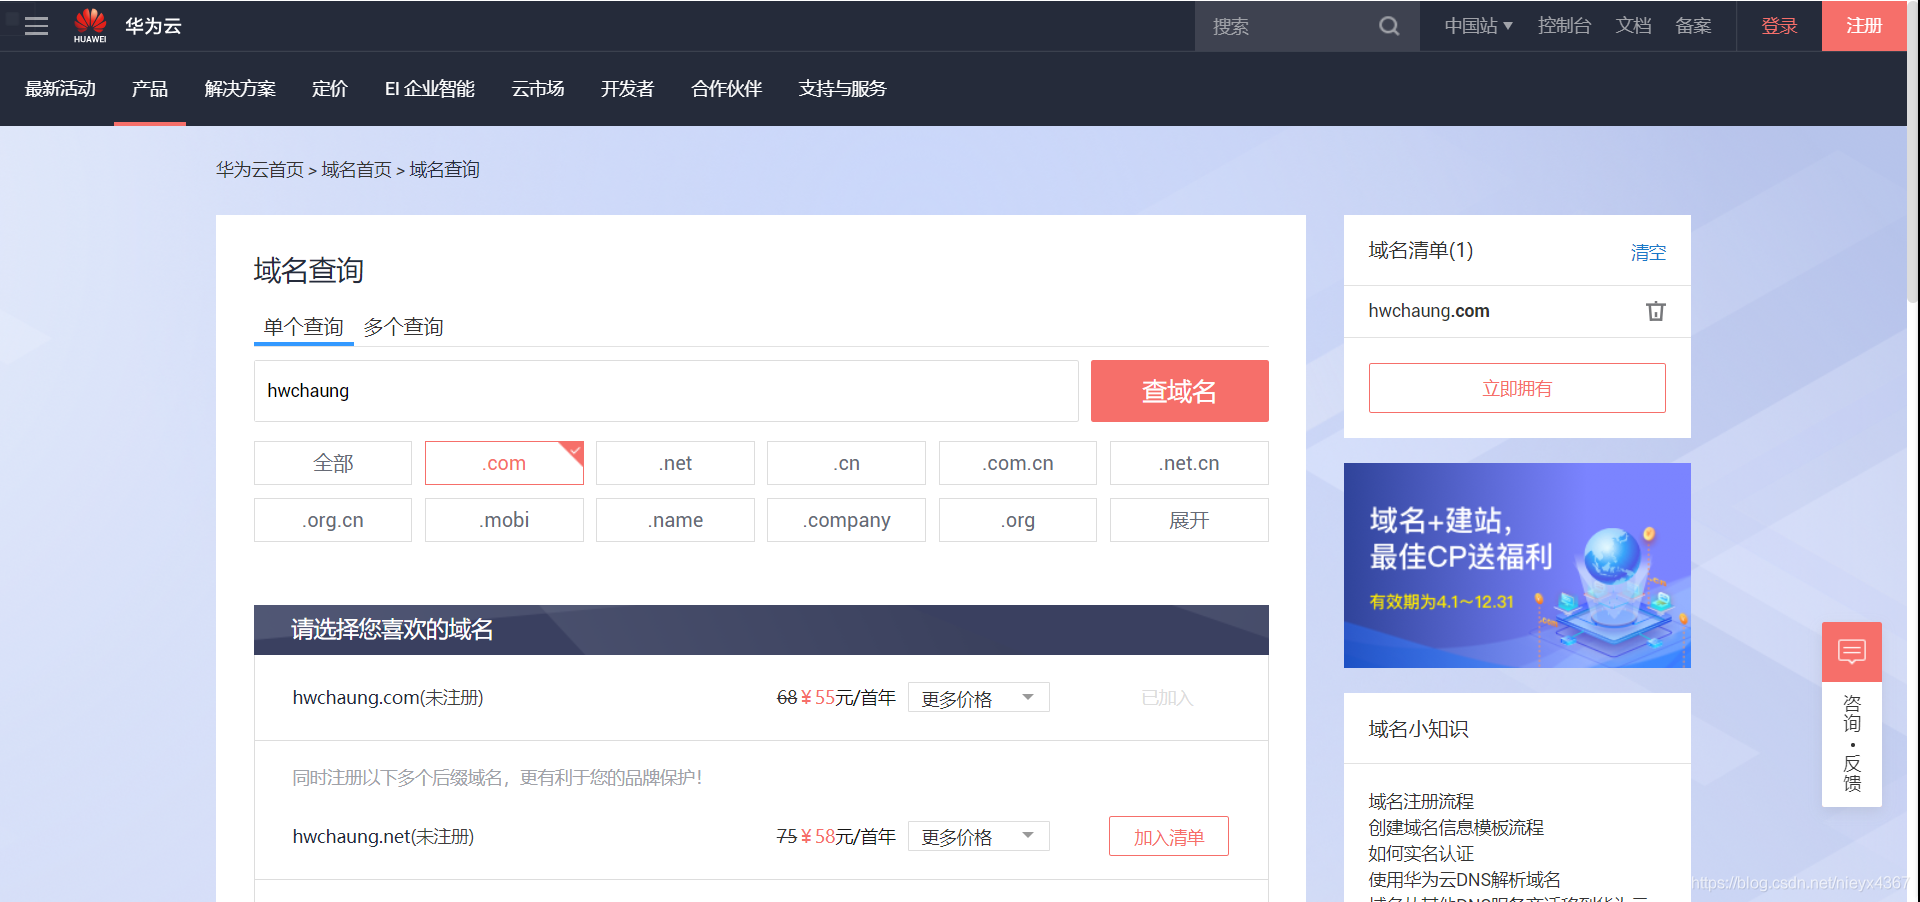Click the 立即拥有 button
This screenshot has width=1920, height=902.
pyautogui.click(x=1516, y=388)
